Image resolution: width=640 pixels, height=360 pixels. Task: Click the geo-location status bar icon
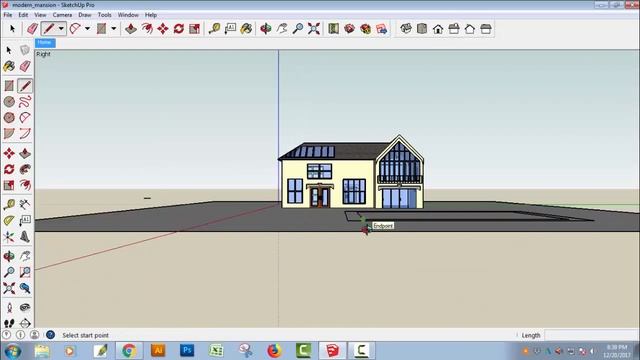coord(7,335)
